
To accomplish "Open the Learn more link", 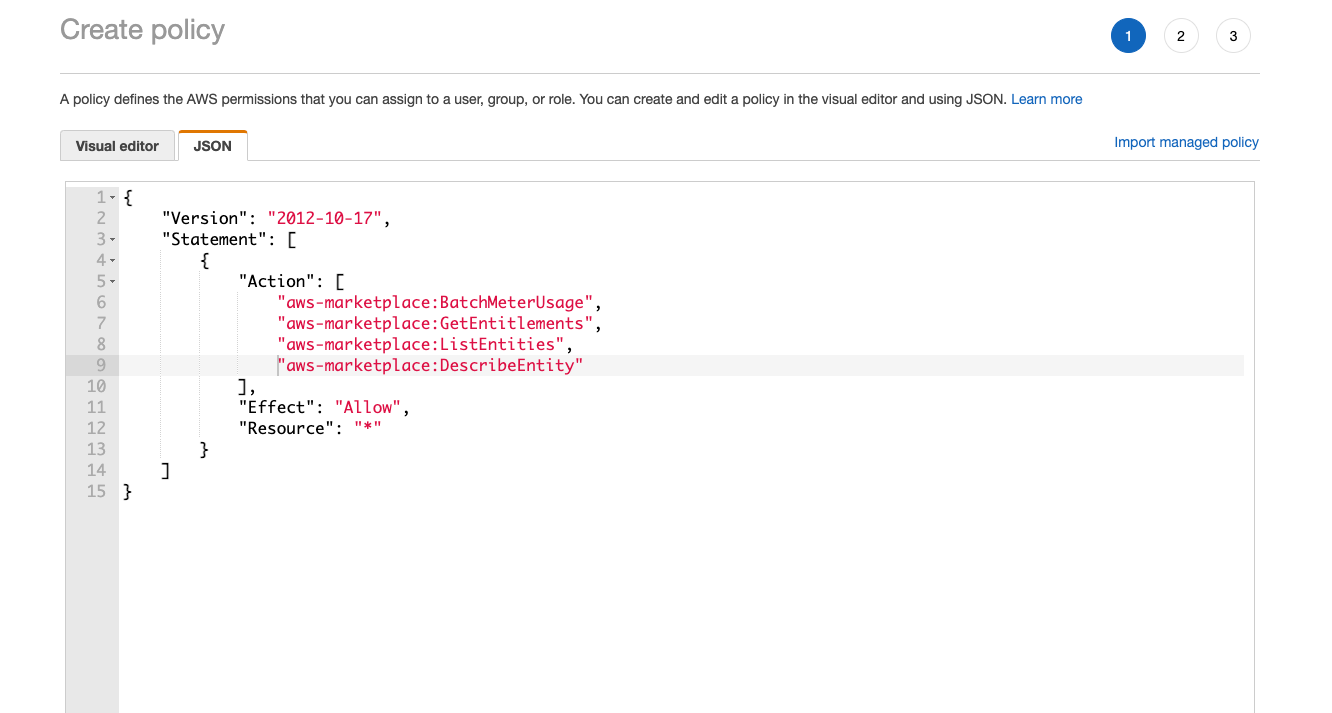I will 1046,99.
